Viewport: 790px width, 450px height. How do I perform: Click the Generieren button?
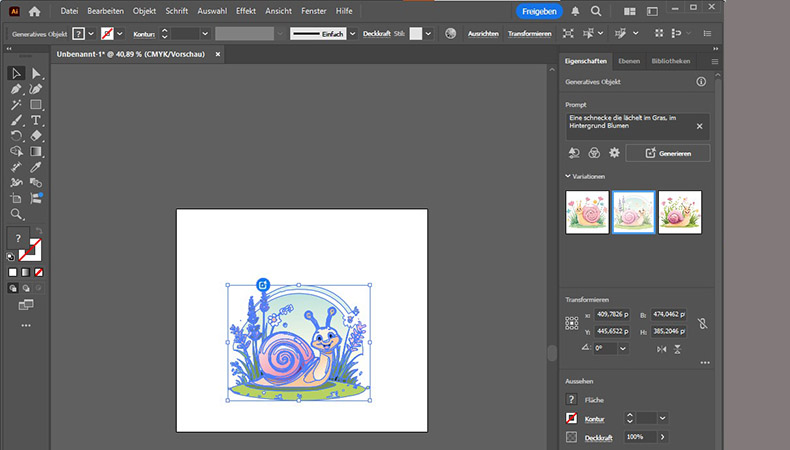[668, 153]
